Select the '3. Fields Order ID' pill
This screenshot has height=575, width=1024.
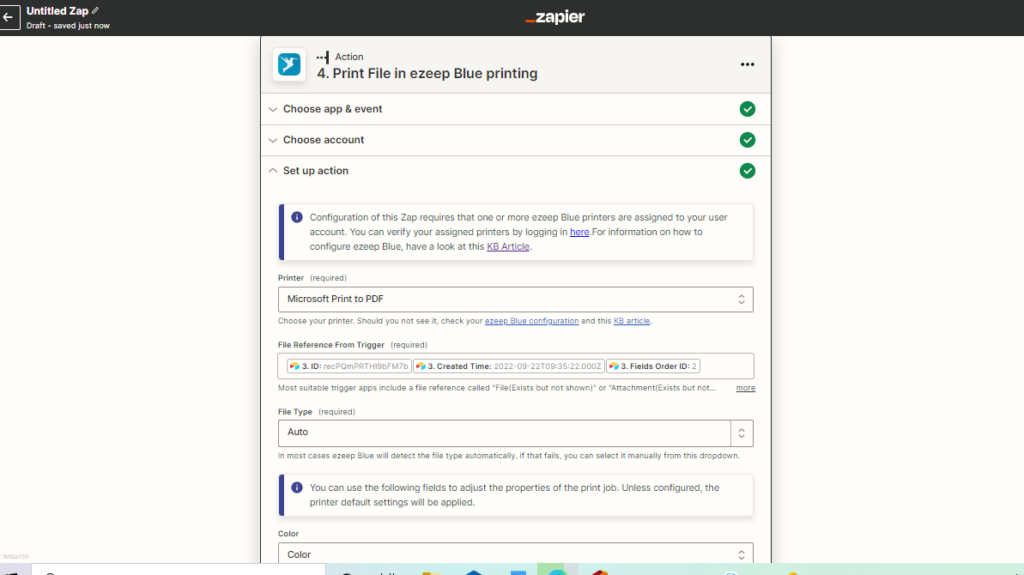point(653,366)
